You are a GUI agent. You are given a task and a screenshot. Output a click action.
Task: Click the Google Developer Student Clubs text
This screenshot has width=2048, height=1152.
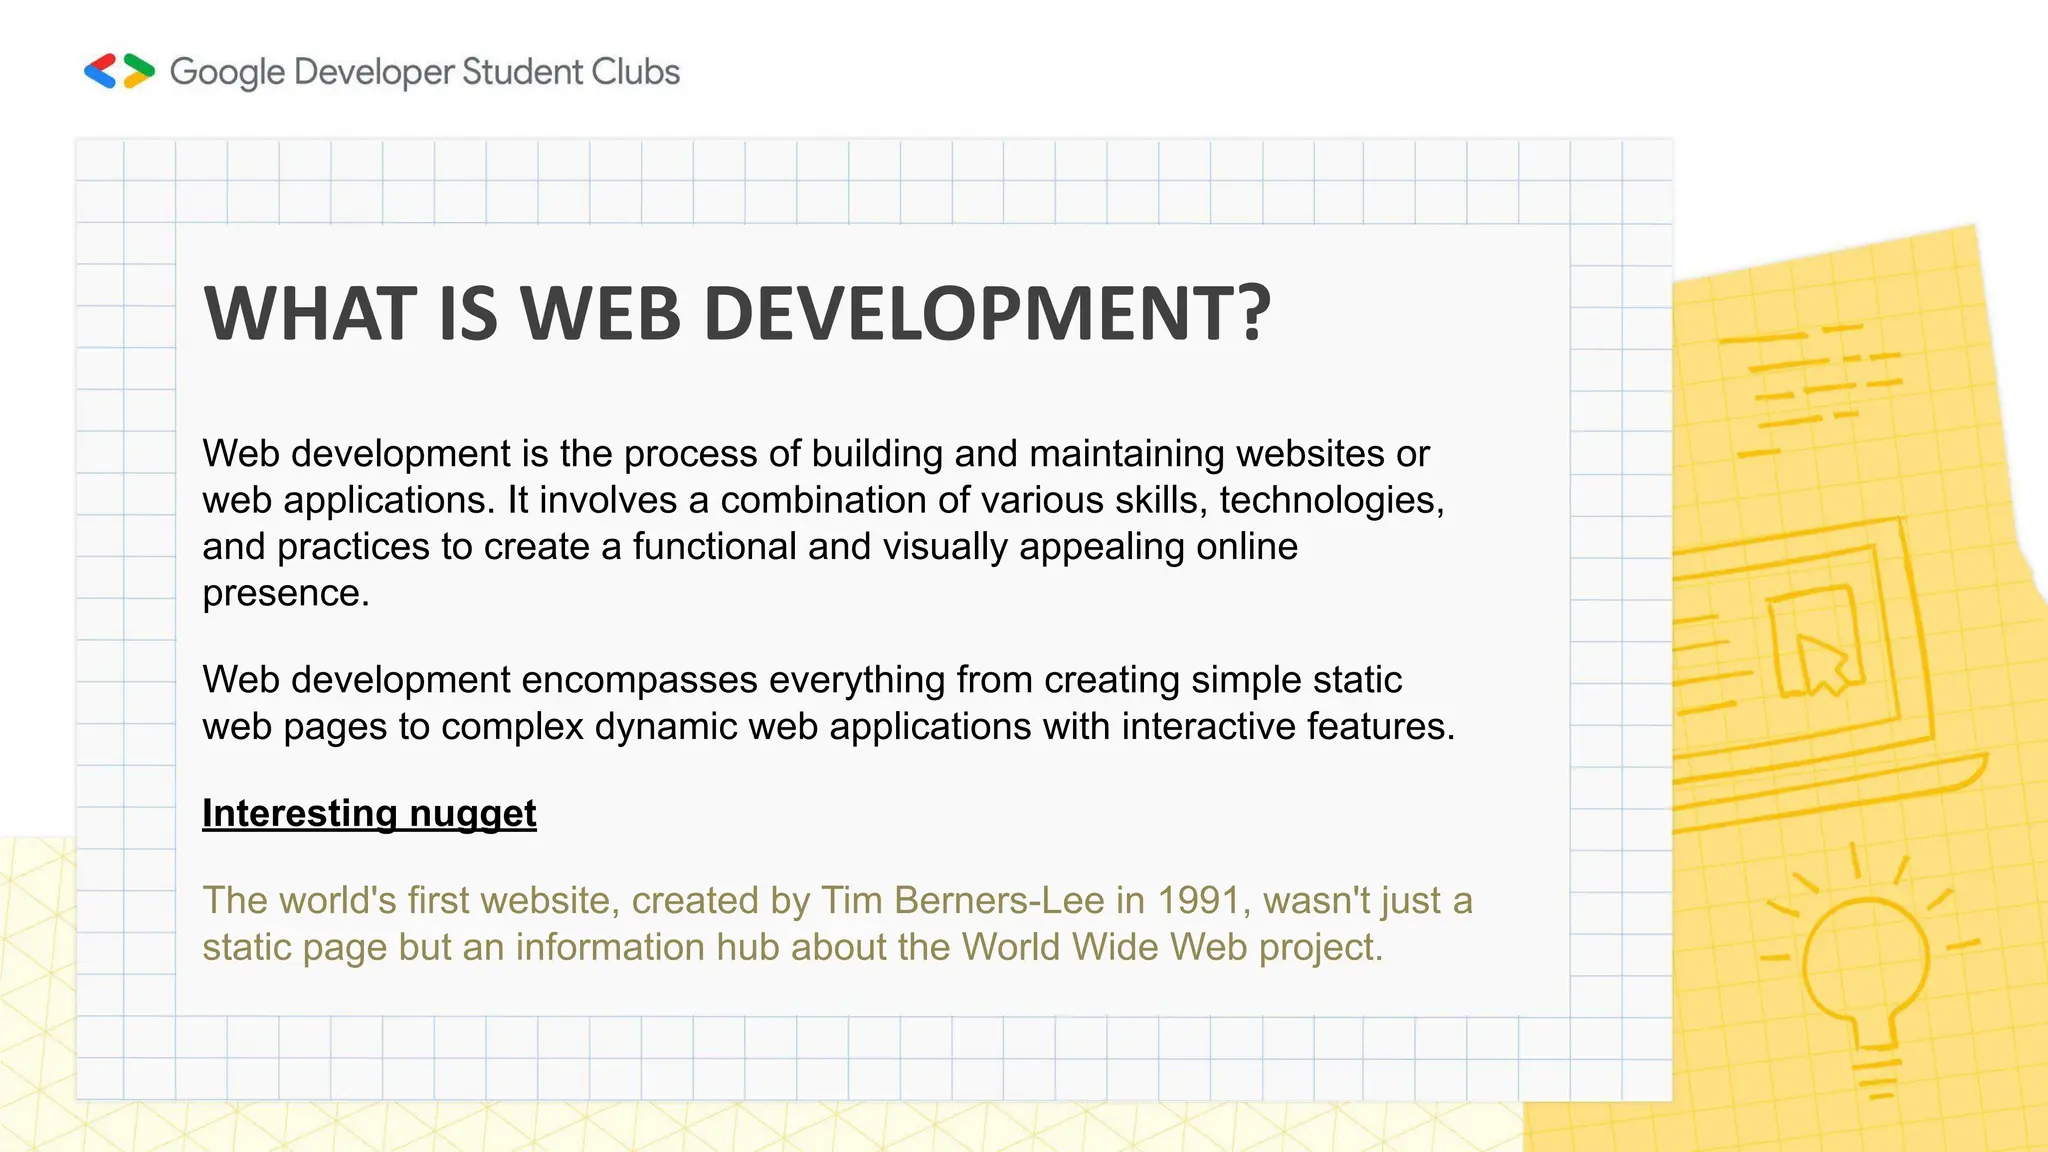tap(425, 72)
